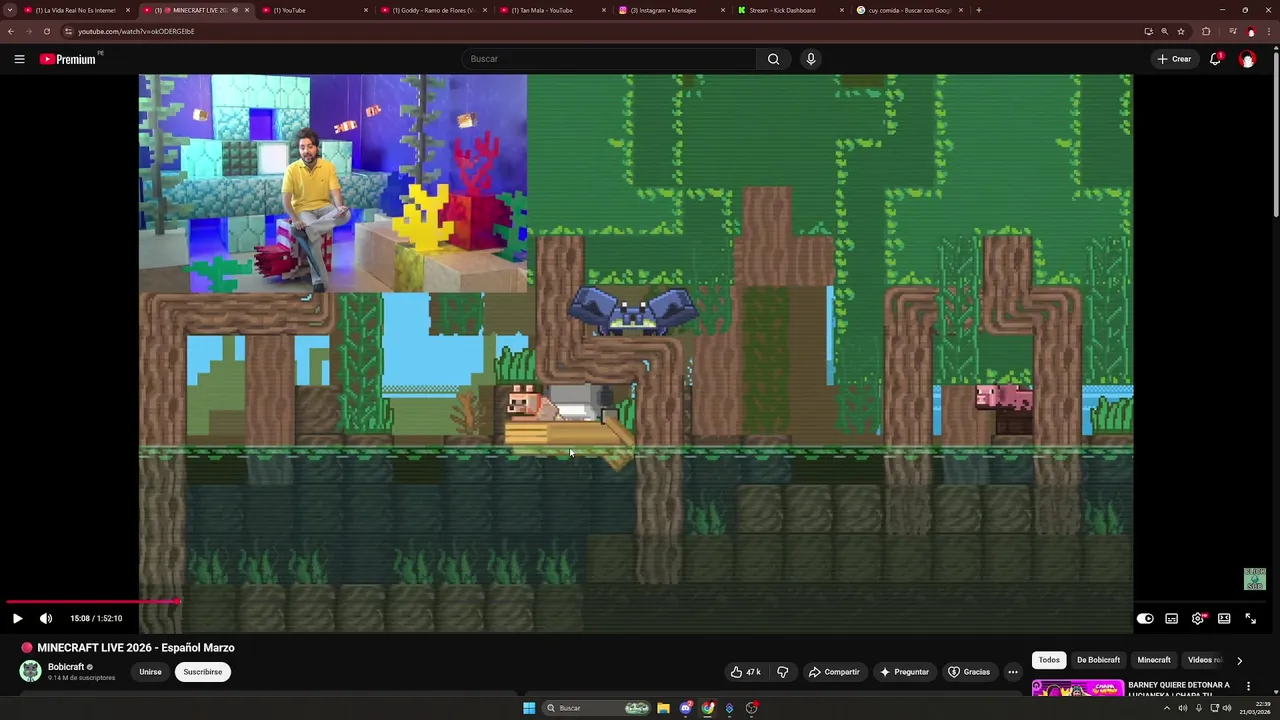1280x720 pixels.
Task: Play the paused video
Action: coord(17,618)
